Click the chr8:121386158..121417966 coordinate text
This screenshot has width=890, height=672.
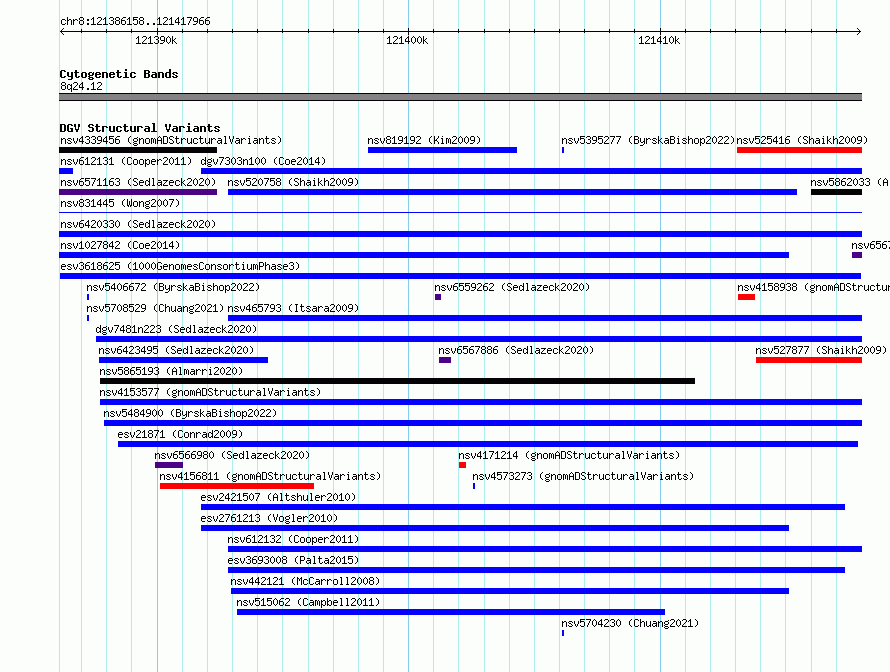(x=135, y=22)
